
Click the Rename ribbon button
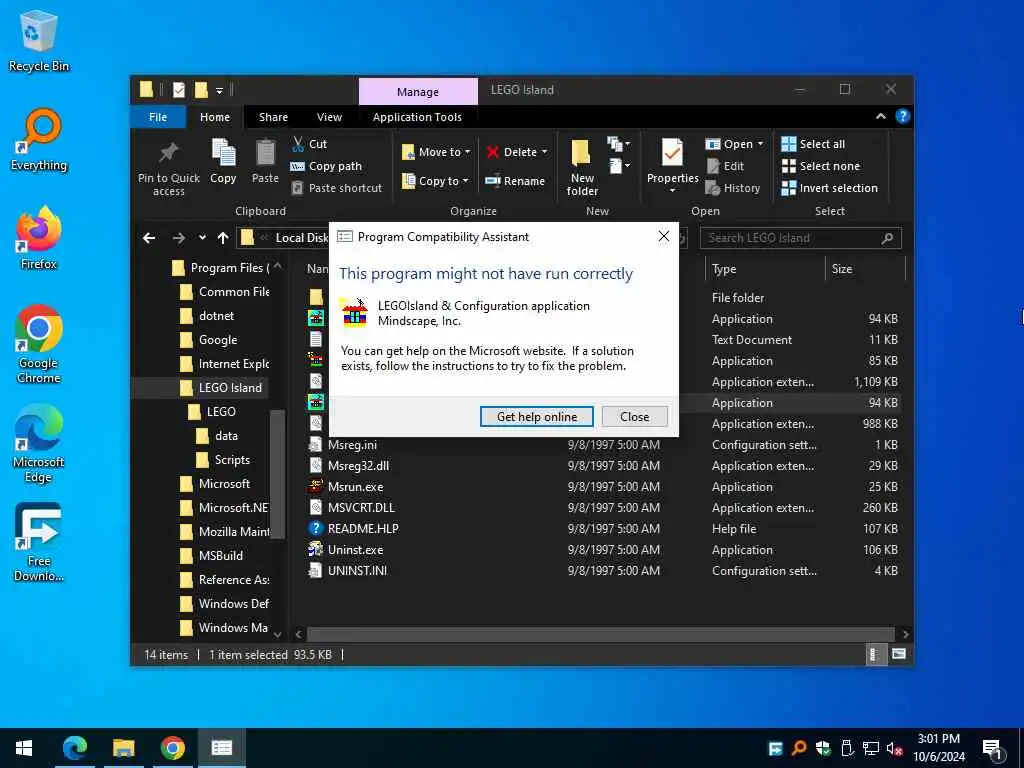(x=515, y=181)
